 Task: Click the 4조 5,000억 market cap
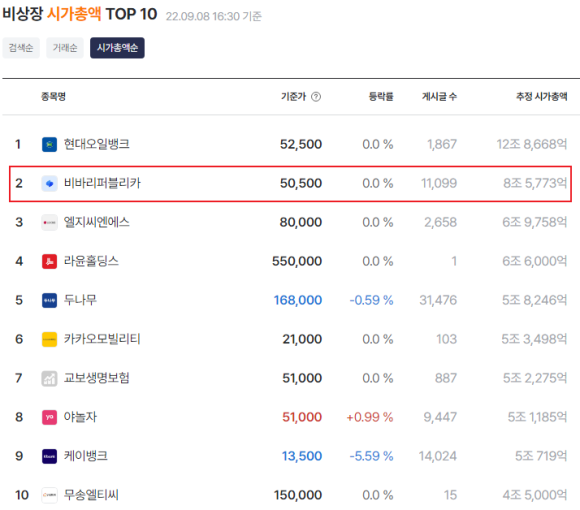[x=535, y=495]
